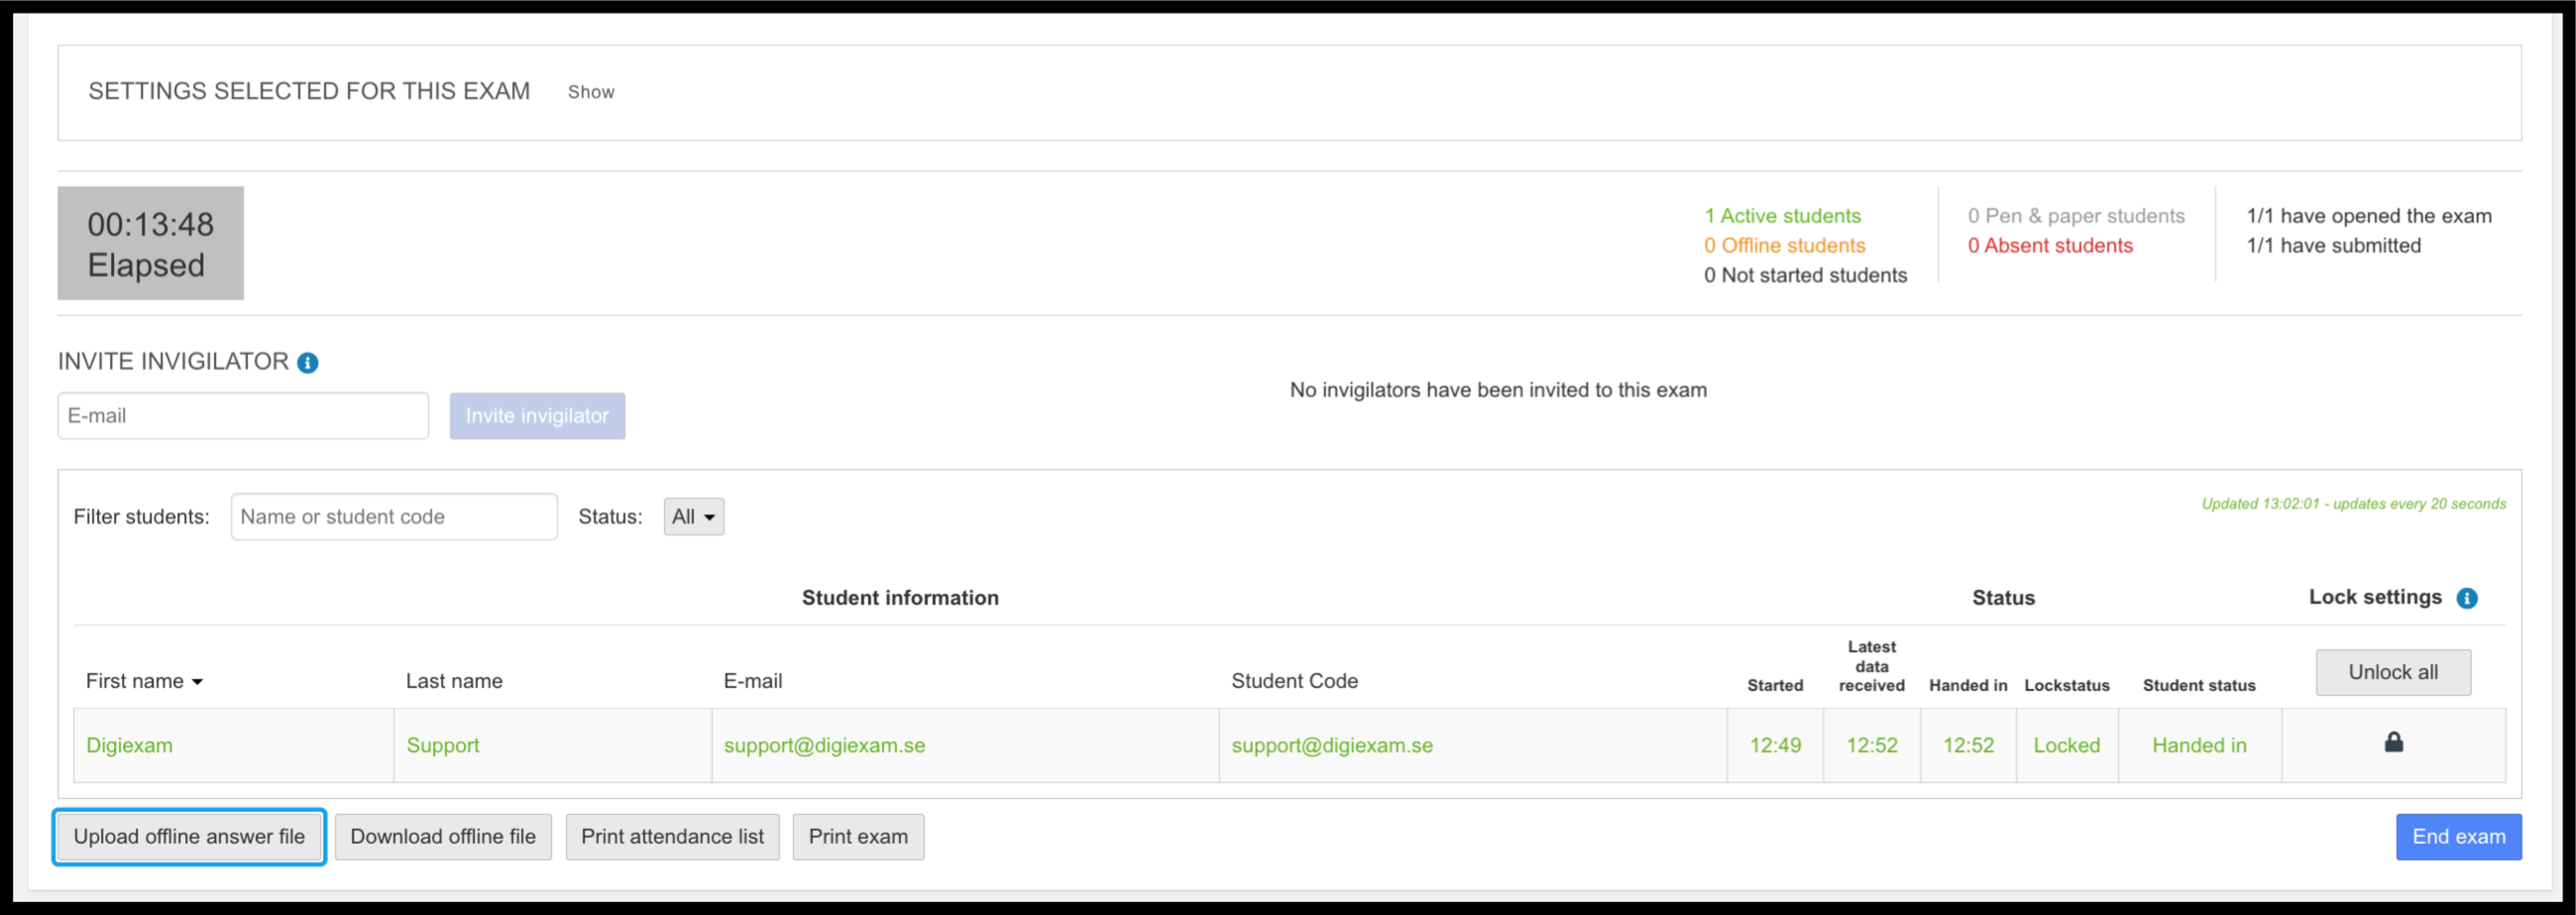Click the Last name column header

click(x=454, y=682)
